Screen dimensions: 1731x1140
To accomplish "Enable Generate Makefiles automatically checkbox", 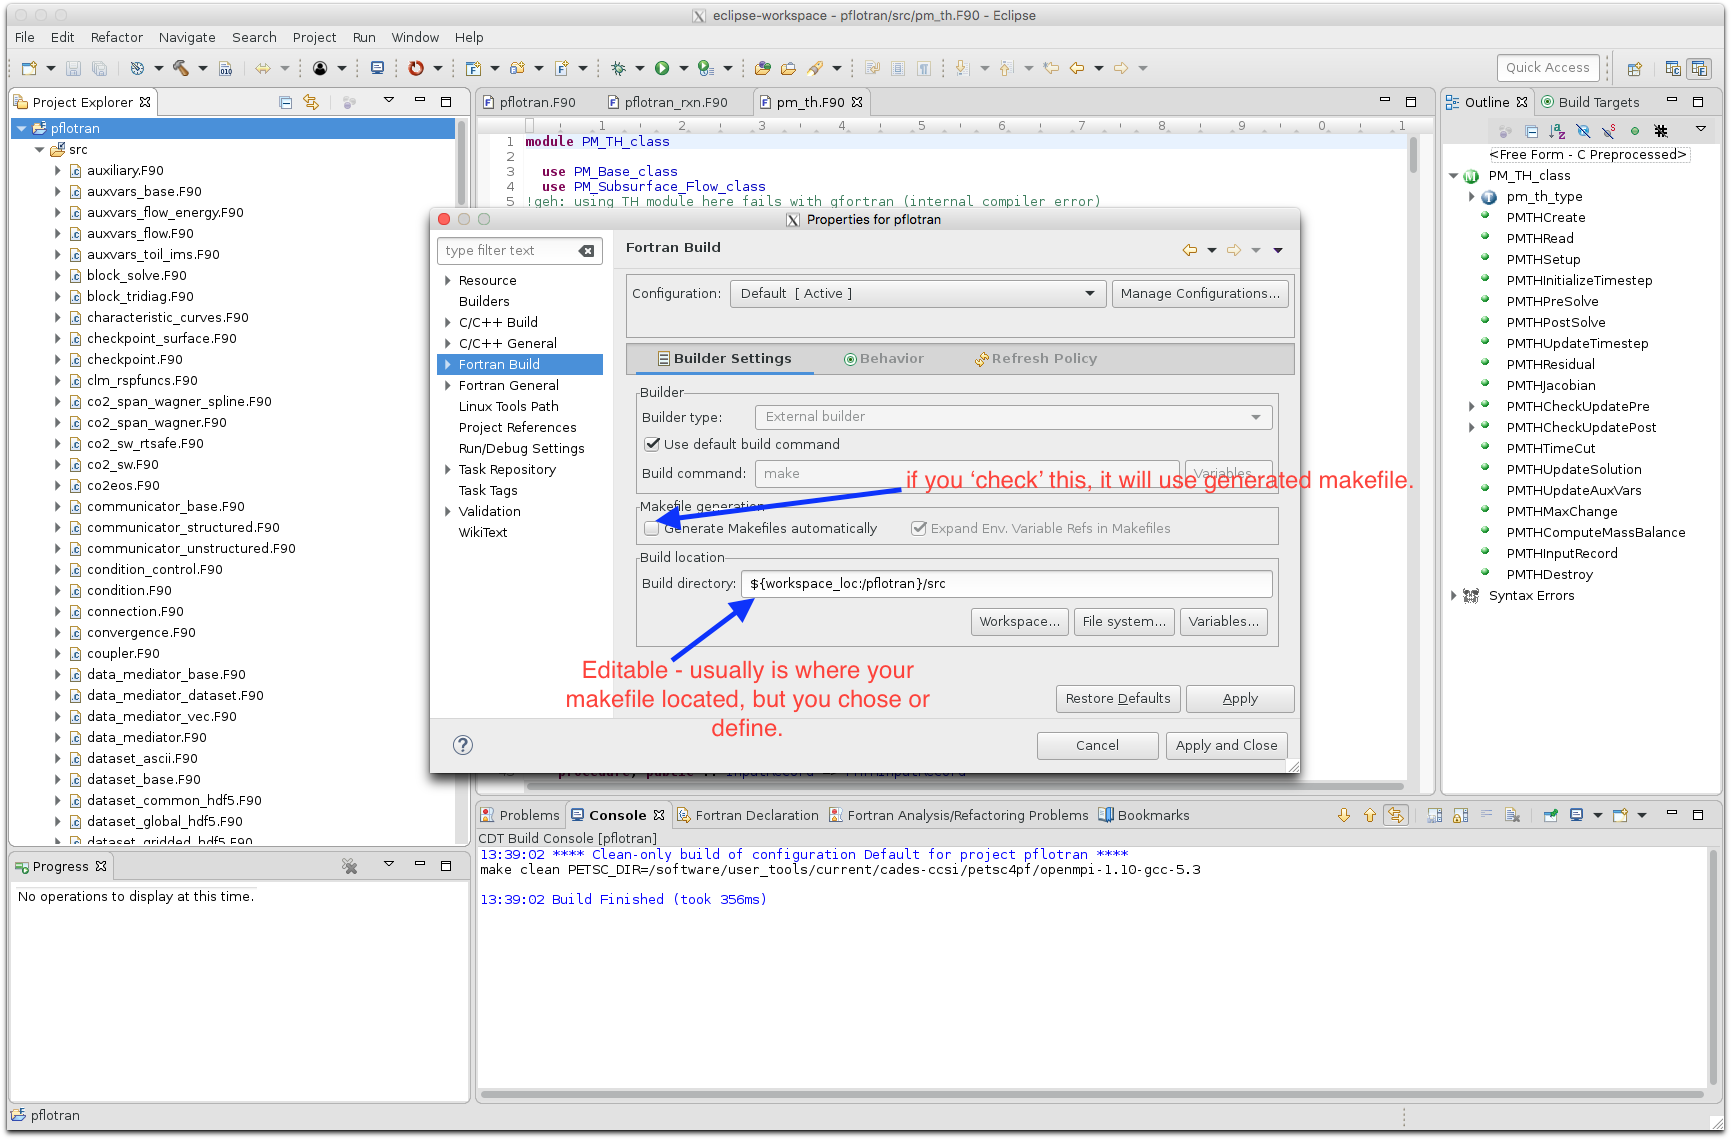I will [652, 528].
